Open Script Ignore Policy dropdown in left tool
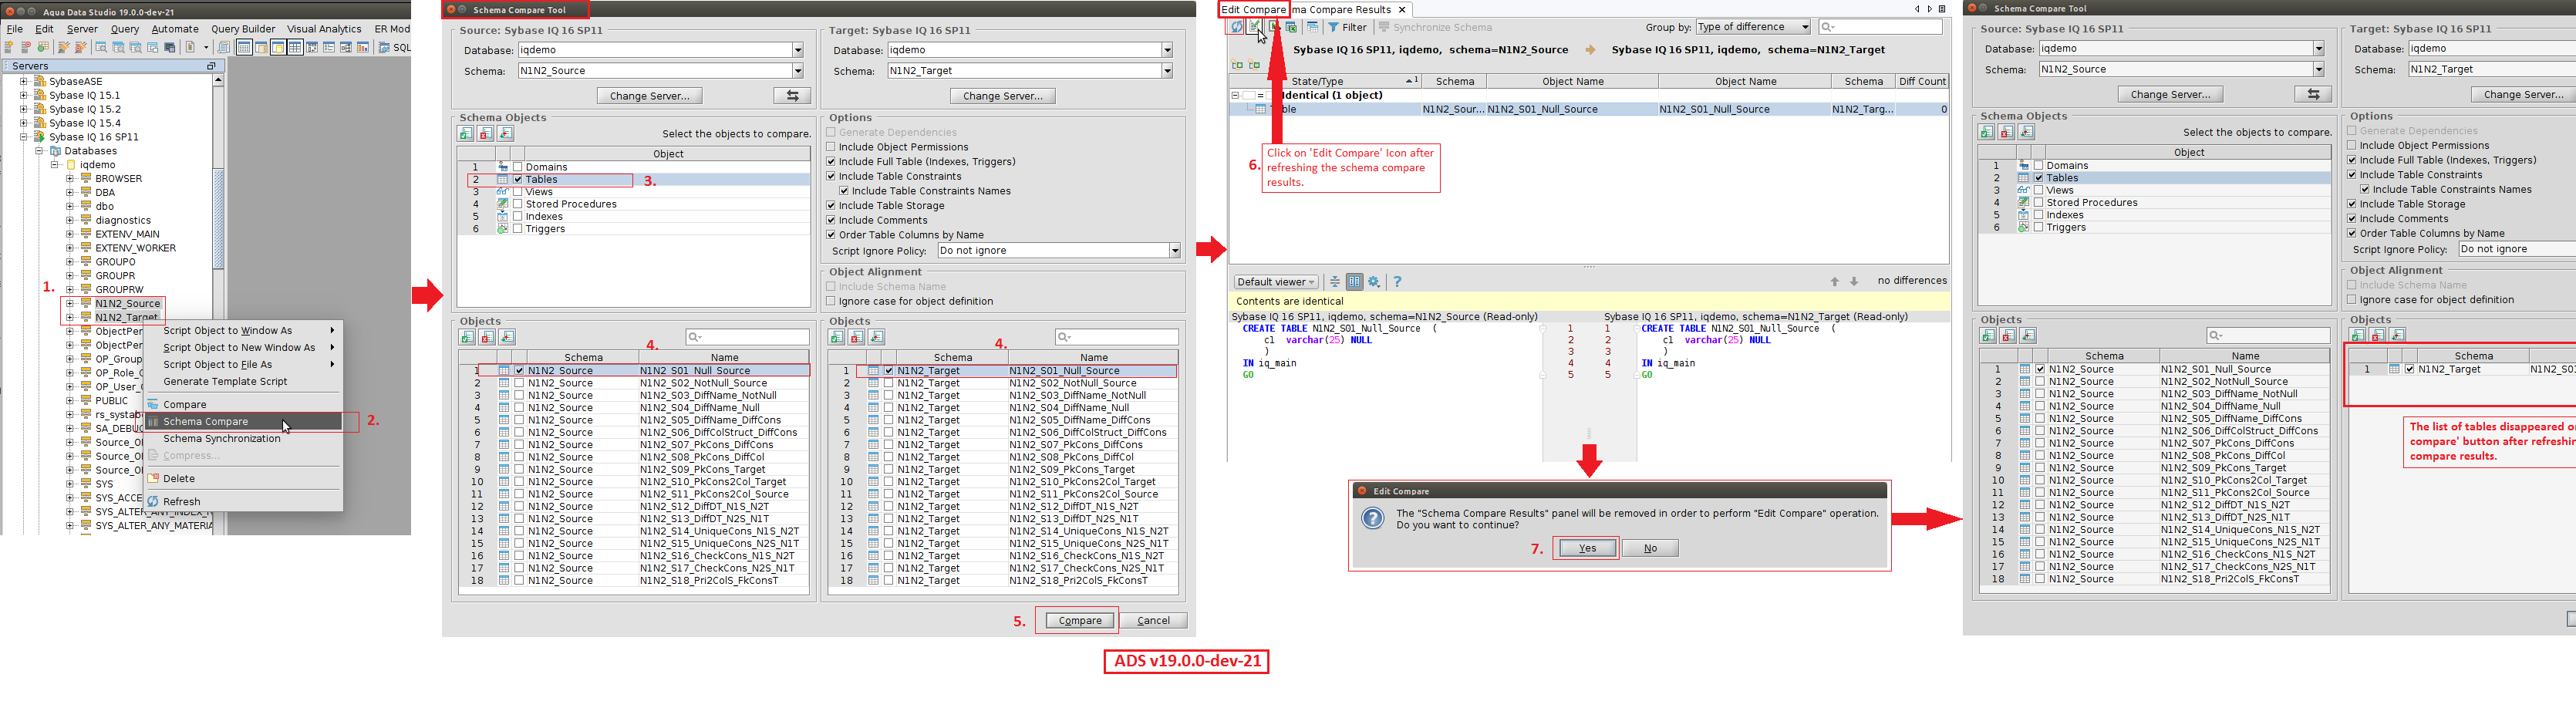The image size is (2576, 708). 1174,251
